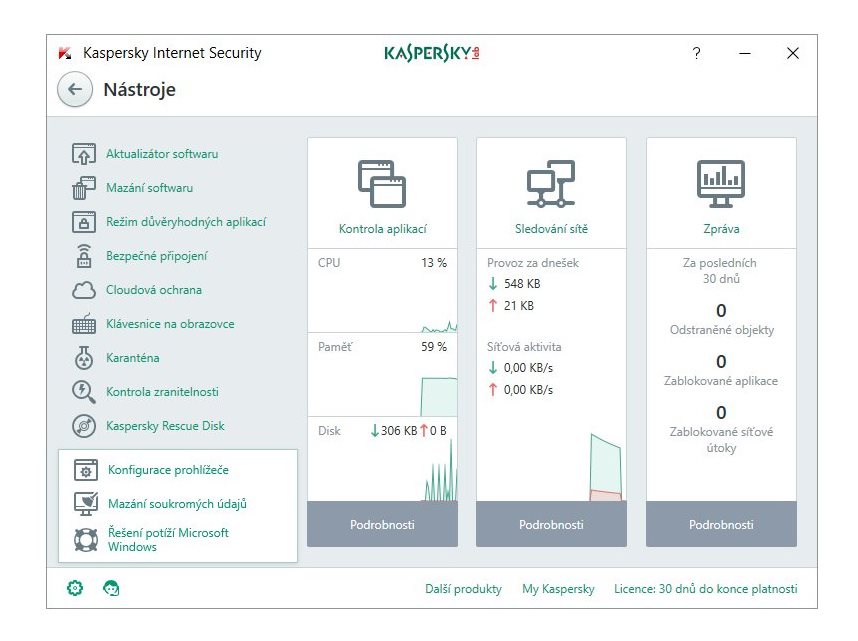Open Kontrola zranitelnosti tool

pos(162,392)
